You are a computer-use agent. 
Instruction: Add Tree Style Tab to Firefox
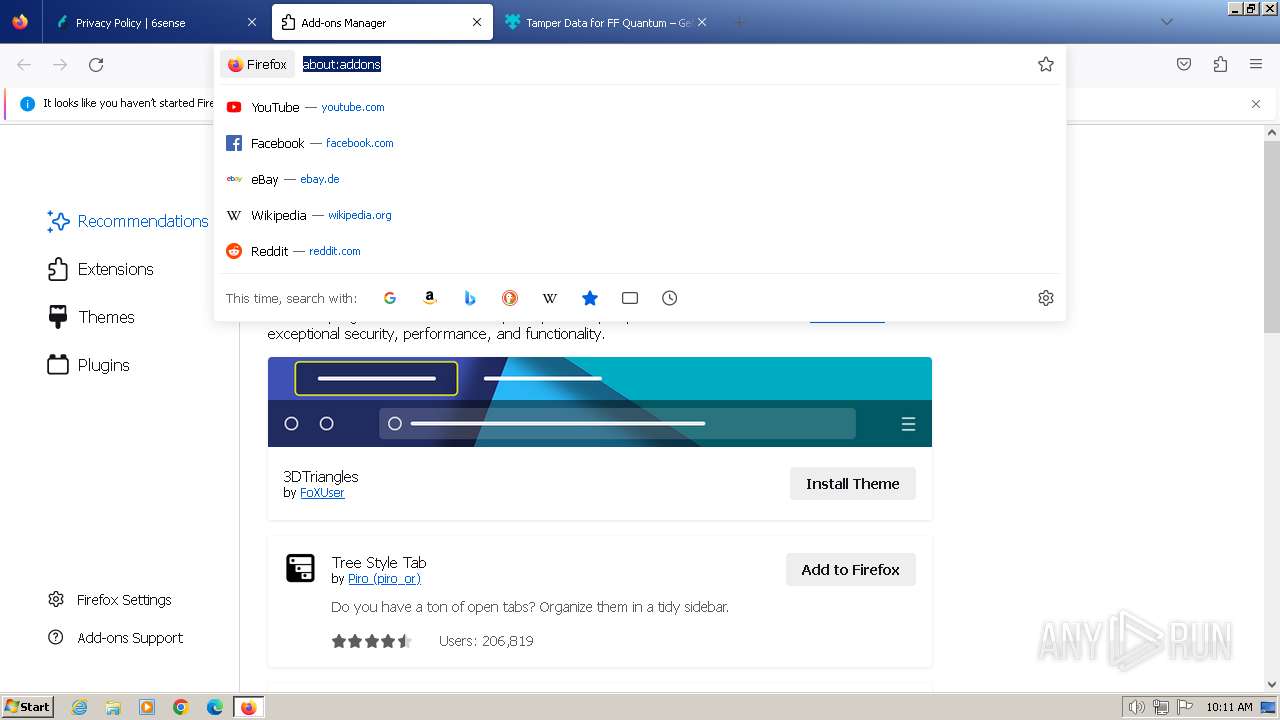tap(851, 570)
